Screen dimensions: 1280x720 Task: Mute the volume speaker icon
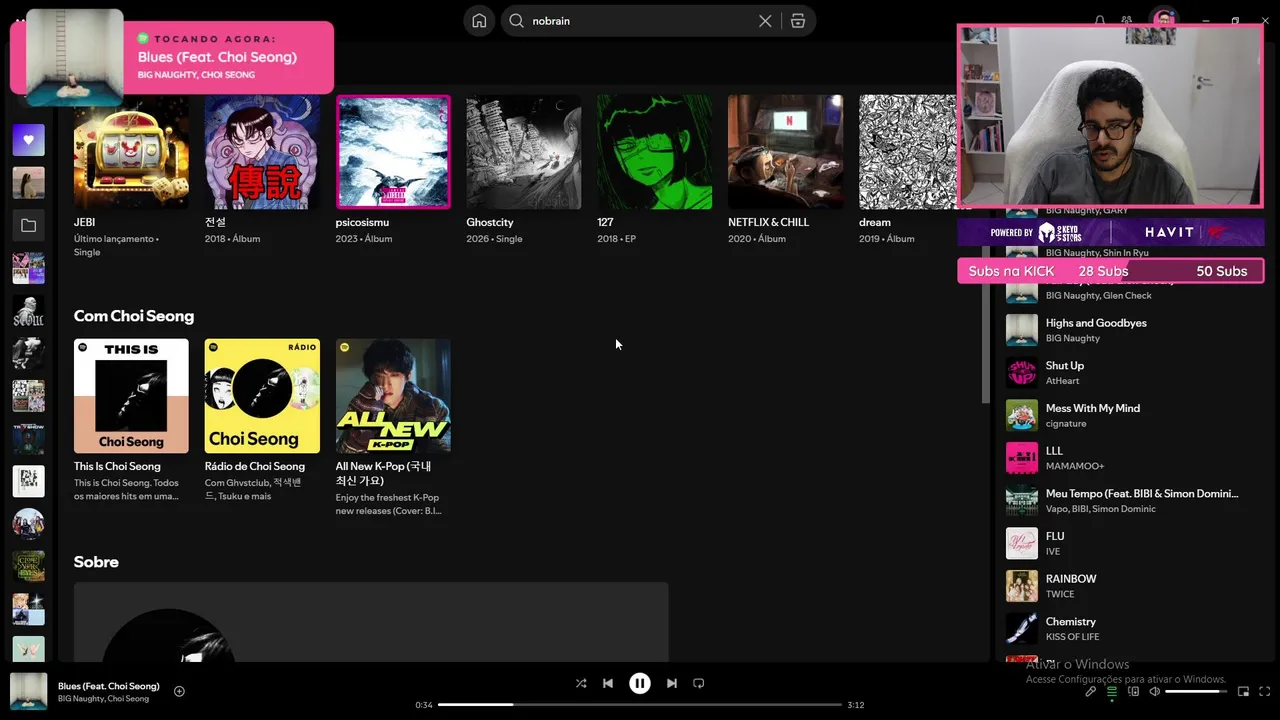pyautogui.click(x=1155, y=691)
